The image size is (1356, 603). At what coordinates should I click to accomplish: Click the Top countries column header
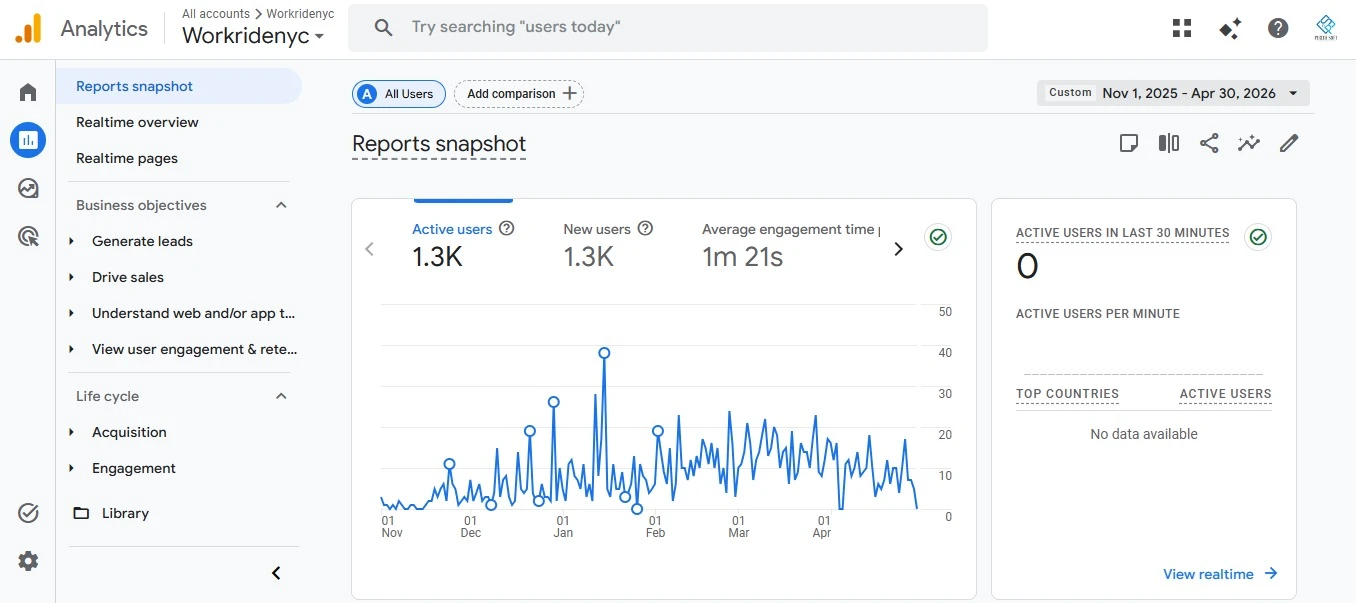[1067, 394]
